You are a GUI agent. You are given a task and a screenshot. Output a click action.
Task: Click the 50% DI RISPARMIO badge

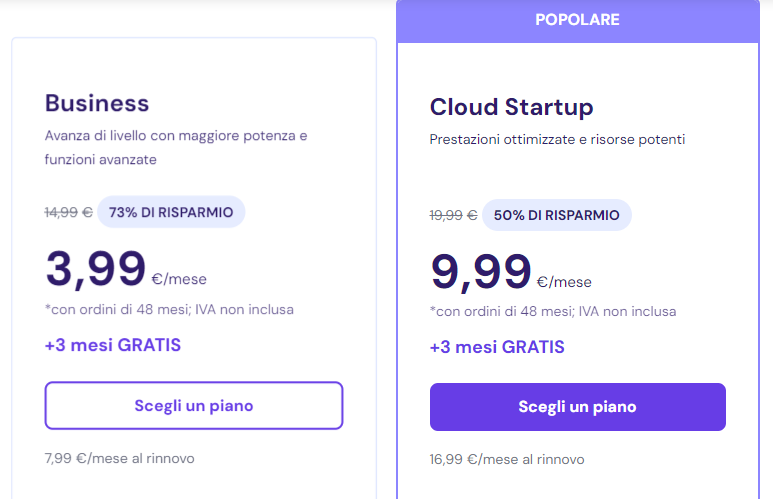click(556, 215)
